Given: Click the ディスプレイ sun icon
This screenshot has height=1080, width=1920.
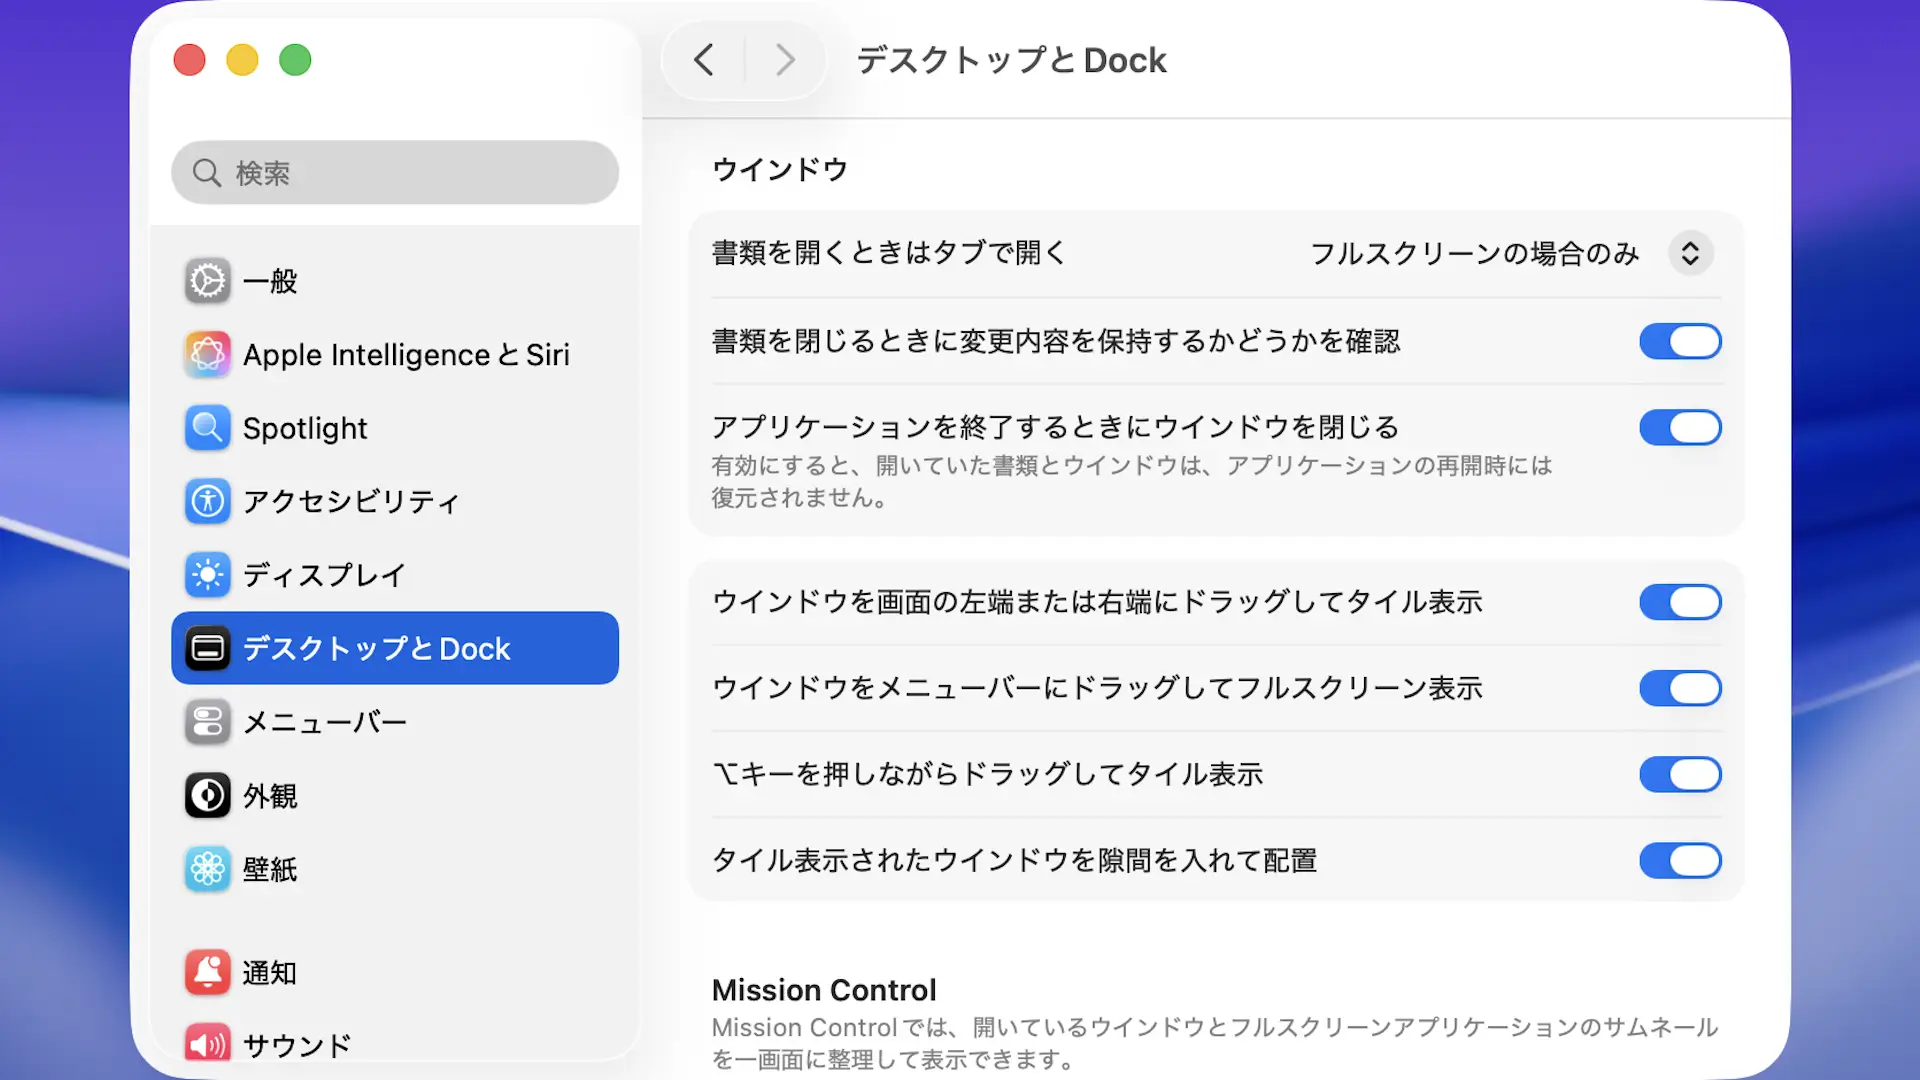Looking at the screenshot, I should pyautogui.click(x=208, y=575).
